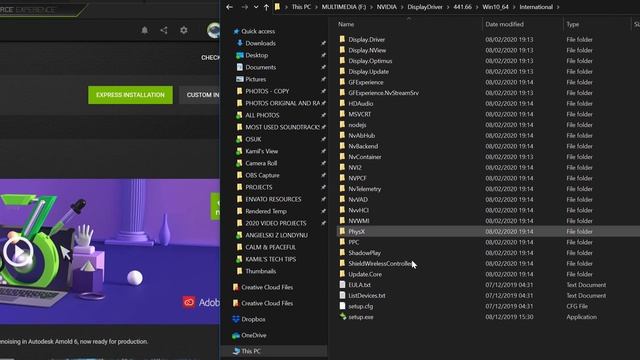The width and height of the screenshot is (640, 360).
Task: Open recent locations dropdown arrow
Action: (256, 7)
